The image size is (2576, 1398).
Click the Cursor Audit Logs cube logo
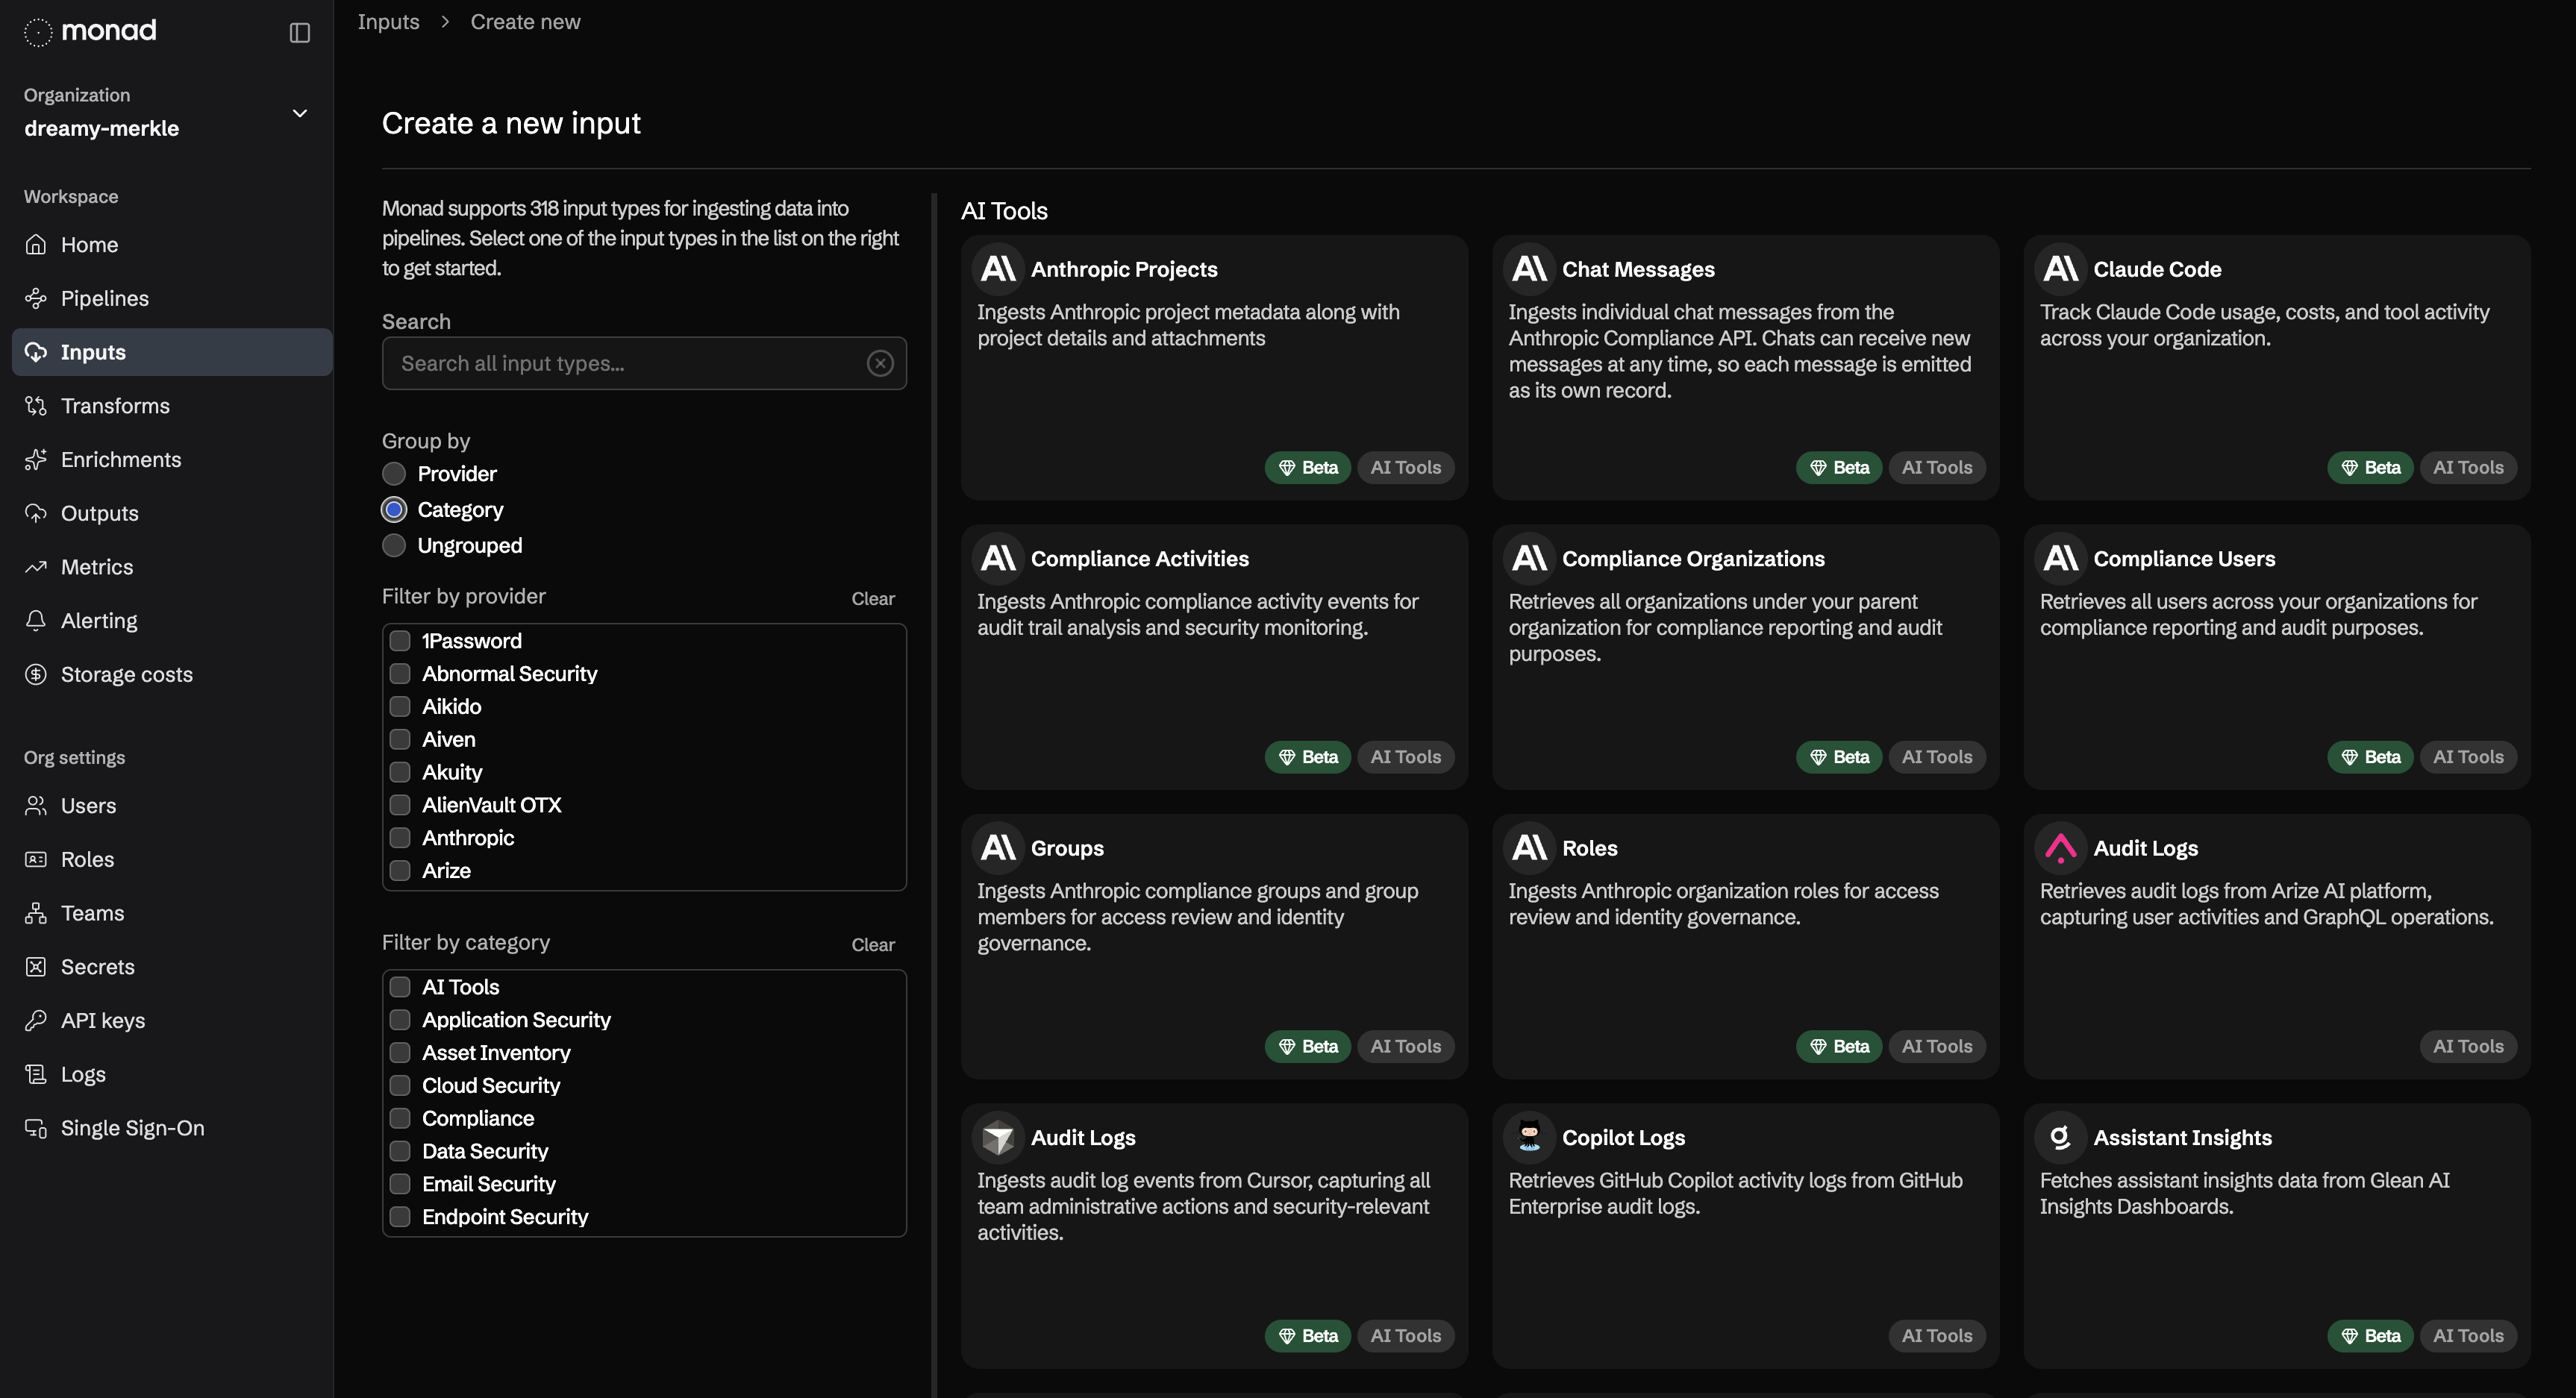(x=998, y=1137)
